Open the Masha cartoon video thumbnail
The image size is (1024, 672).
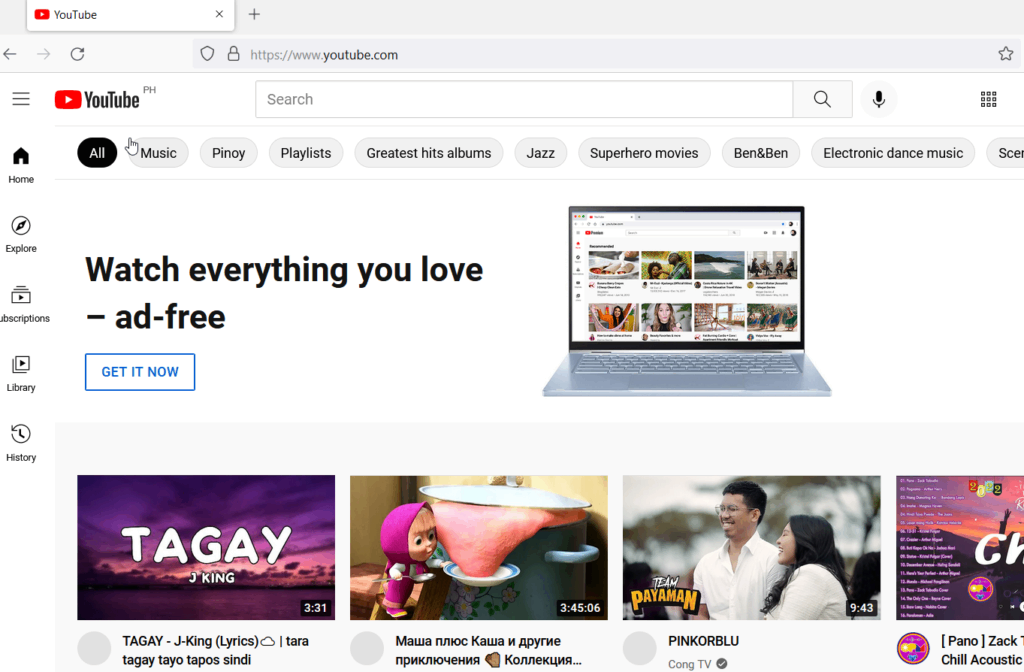coord(479,547)
